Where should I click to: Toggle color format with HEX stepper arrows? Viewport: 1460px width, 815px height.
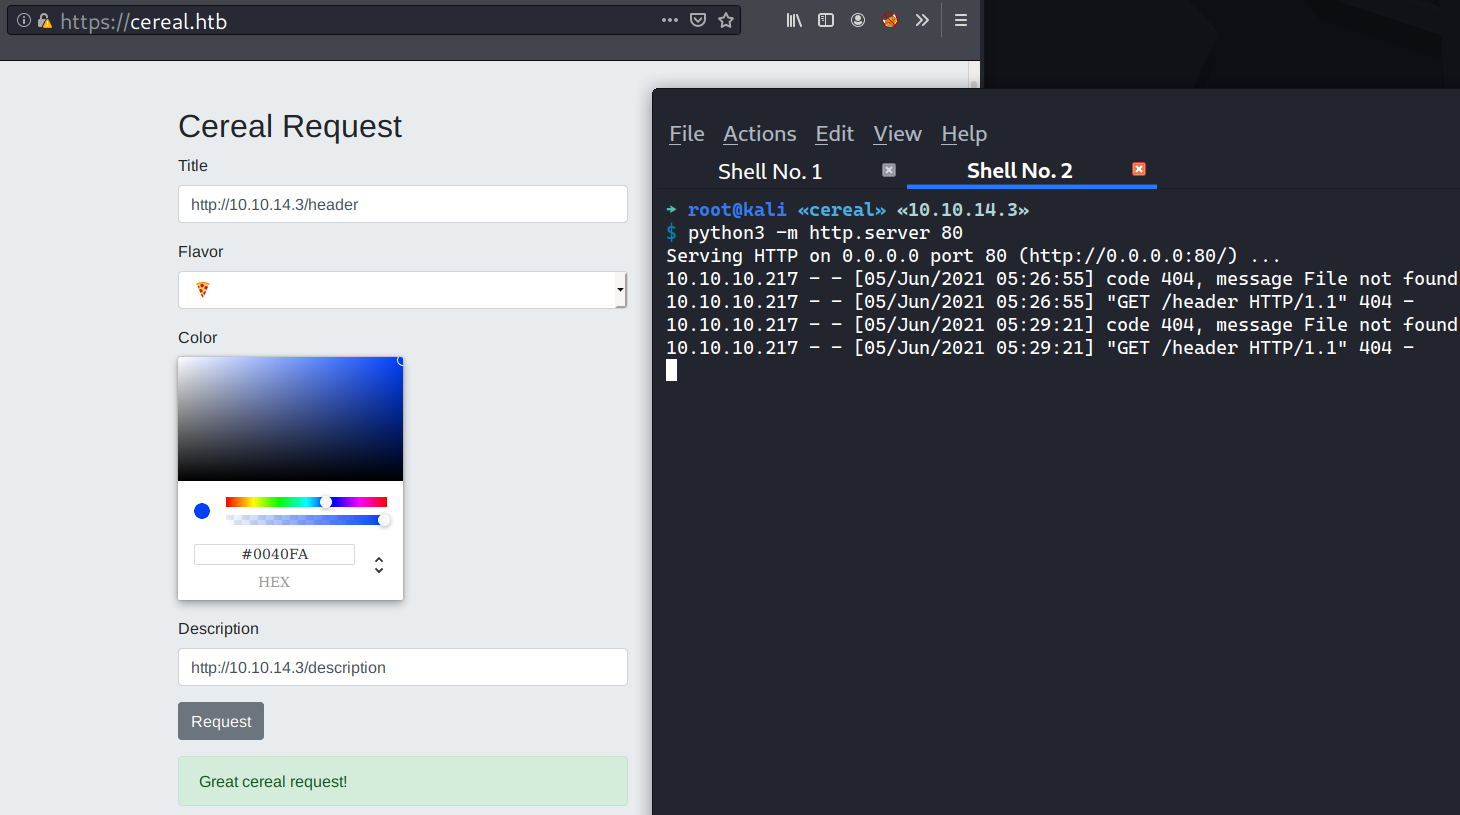tap(379, 565)
